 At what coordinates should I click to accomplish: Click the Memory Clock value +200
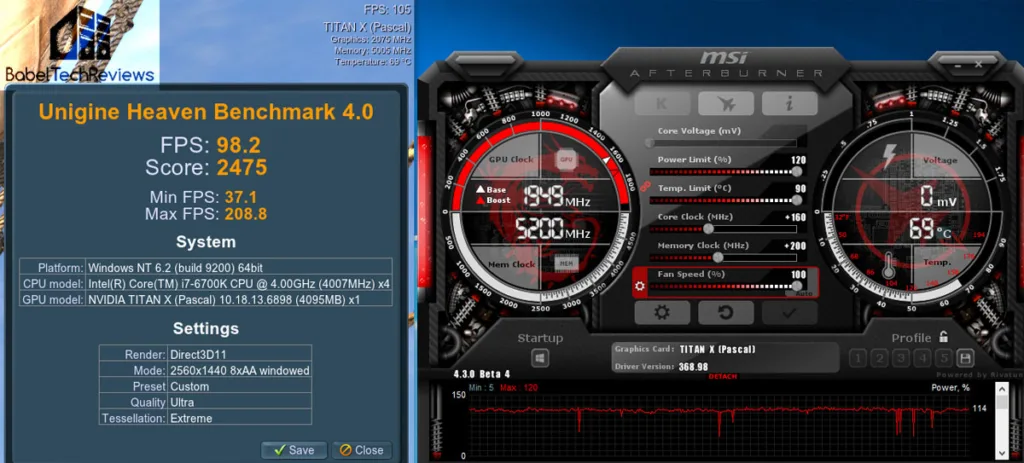pos(795,246)
